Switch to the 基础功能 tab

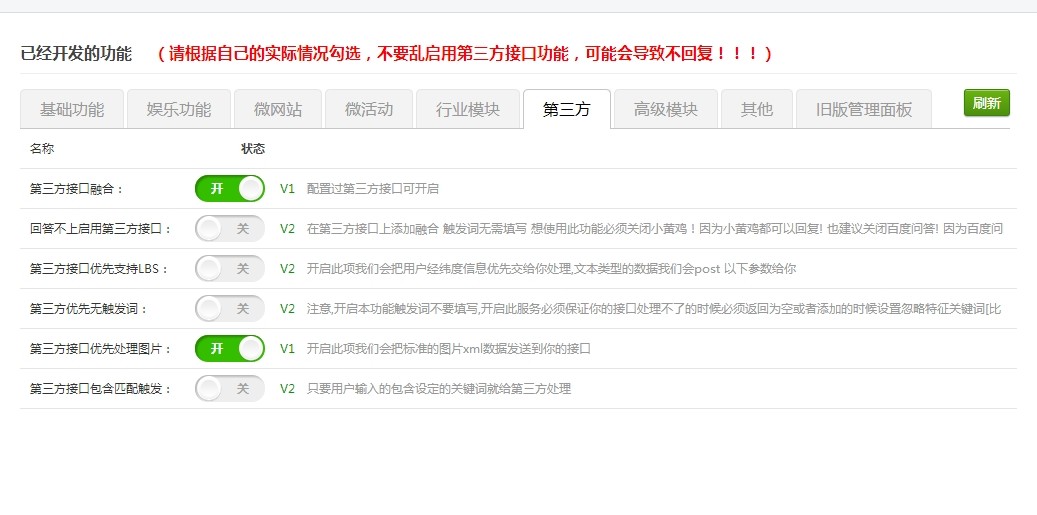pyautogui.click(x=72, y=109)
